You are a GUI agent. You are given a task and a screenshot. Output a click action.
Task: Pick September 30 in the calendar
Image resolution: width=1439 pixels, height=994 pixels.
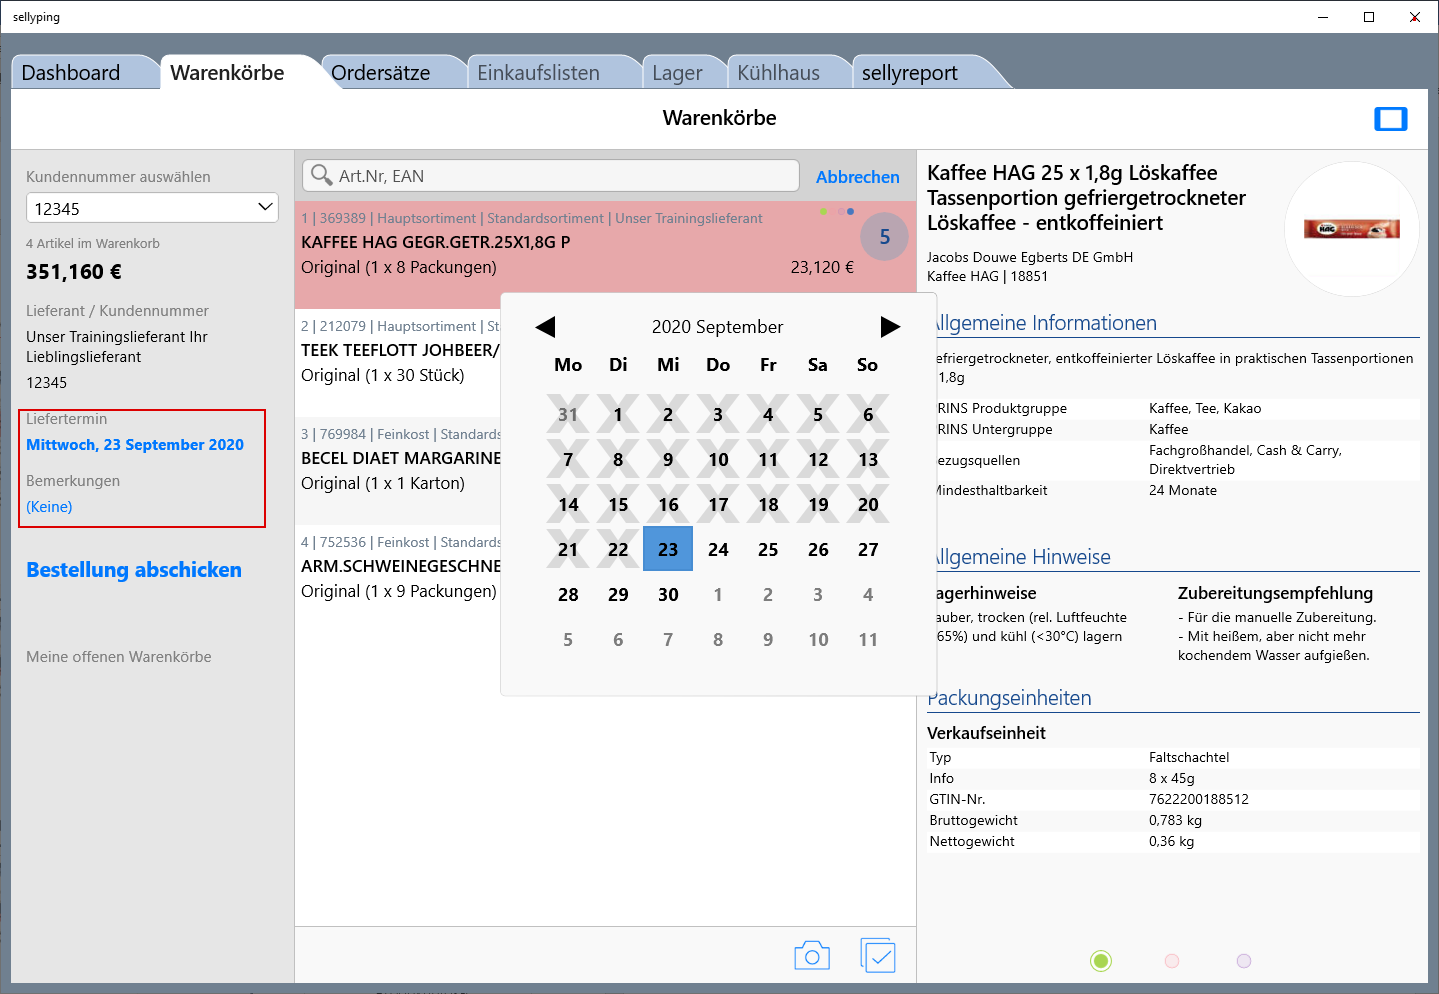coord(668,594)
